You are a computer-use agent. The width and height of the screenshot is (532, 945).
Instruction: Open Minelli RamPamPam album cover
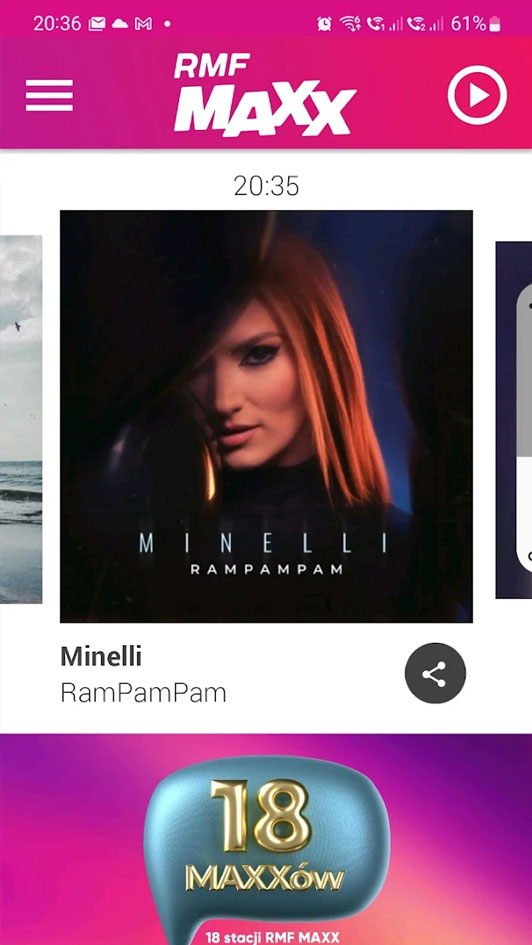coord(266,416)
